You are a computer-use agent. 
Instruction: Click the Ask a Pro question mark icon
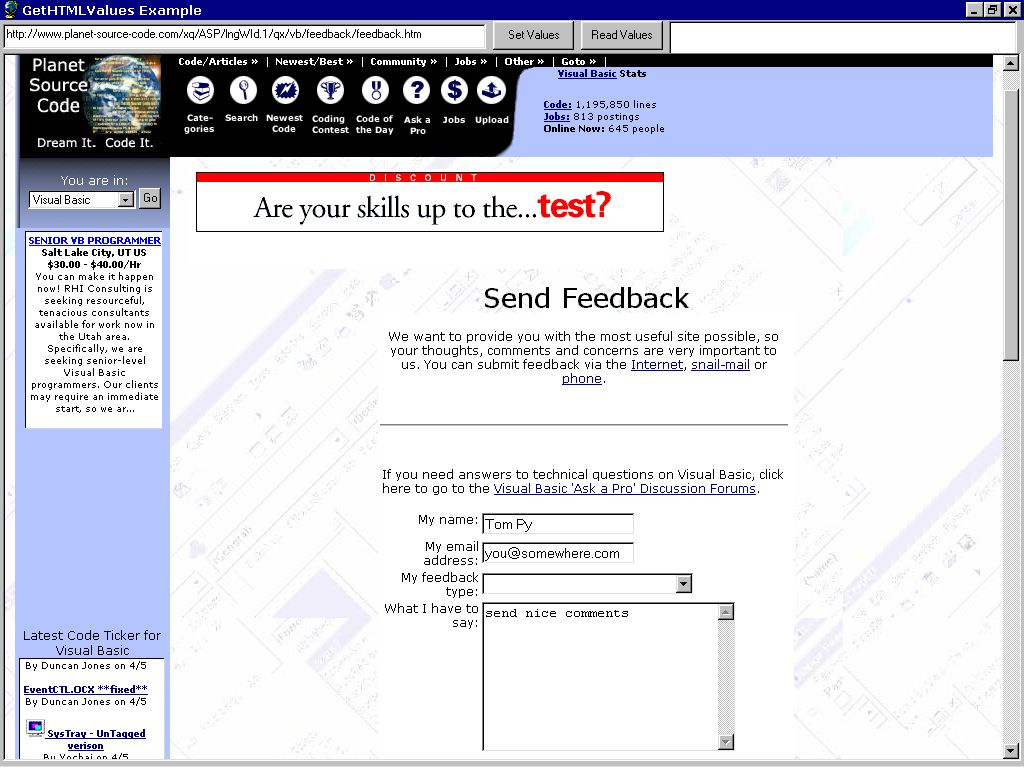click(416, 90)
